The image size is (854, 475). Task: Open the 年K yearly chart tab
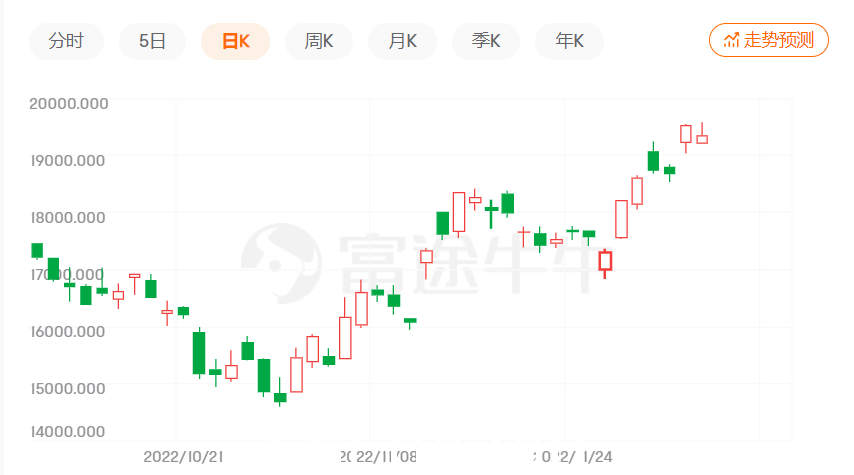[569, 41]
